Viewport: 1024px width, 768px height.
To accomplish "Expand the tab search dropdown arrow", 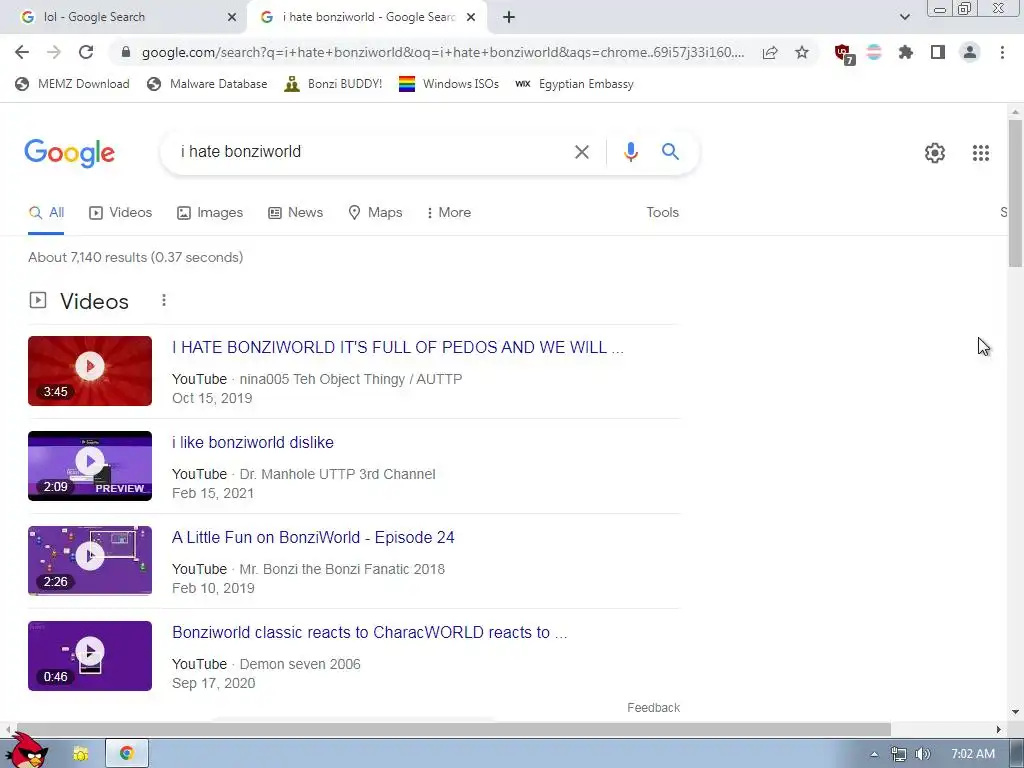I will coord(904,17).
